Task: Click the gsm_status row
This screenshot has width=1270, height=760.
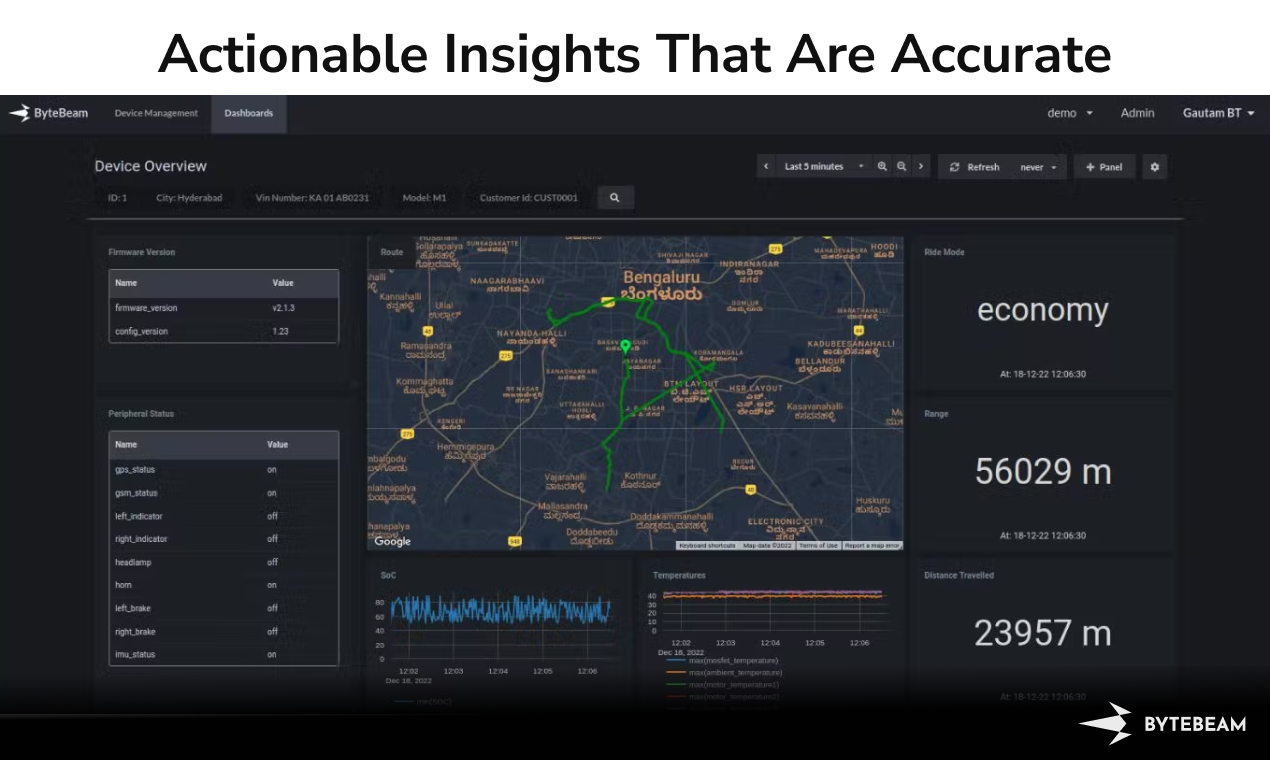Action: click(224, 493)
